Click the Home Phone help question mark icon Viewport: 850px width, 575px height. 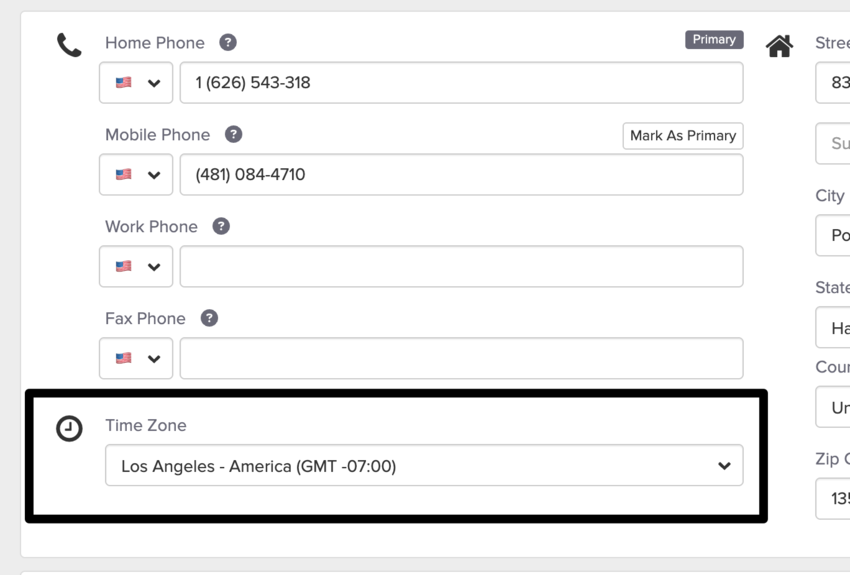coord(228,43)
